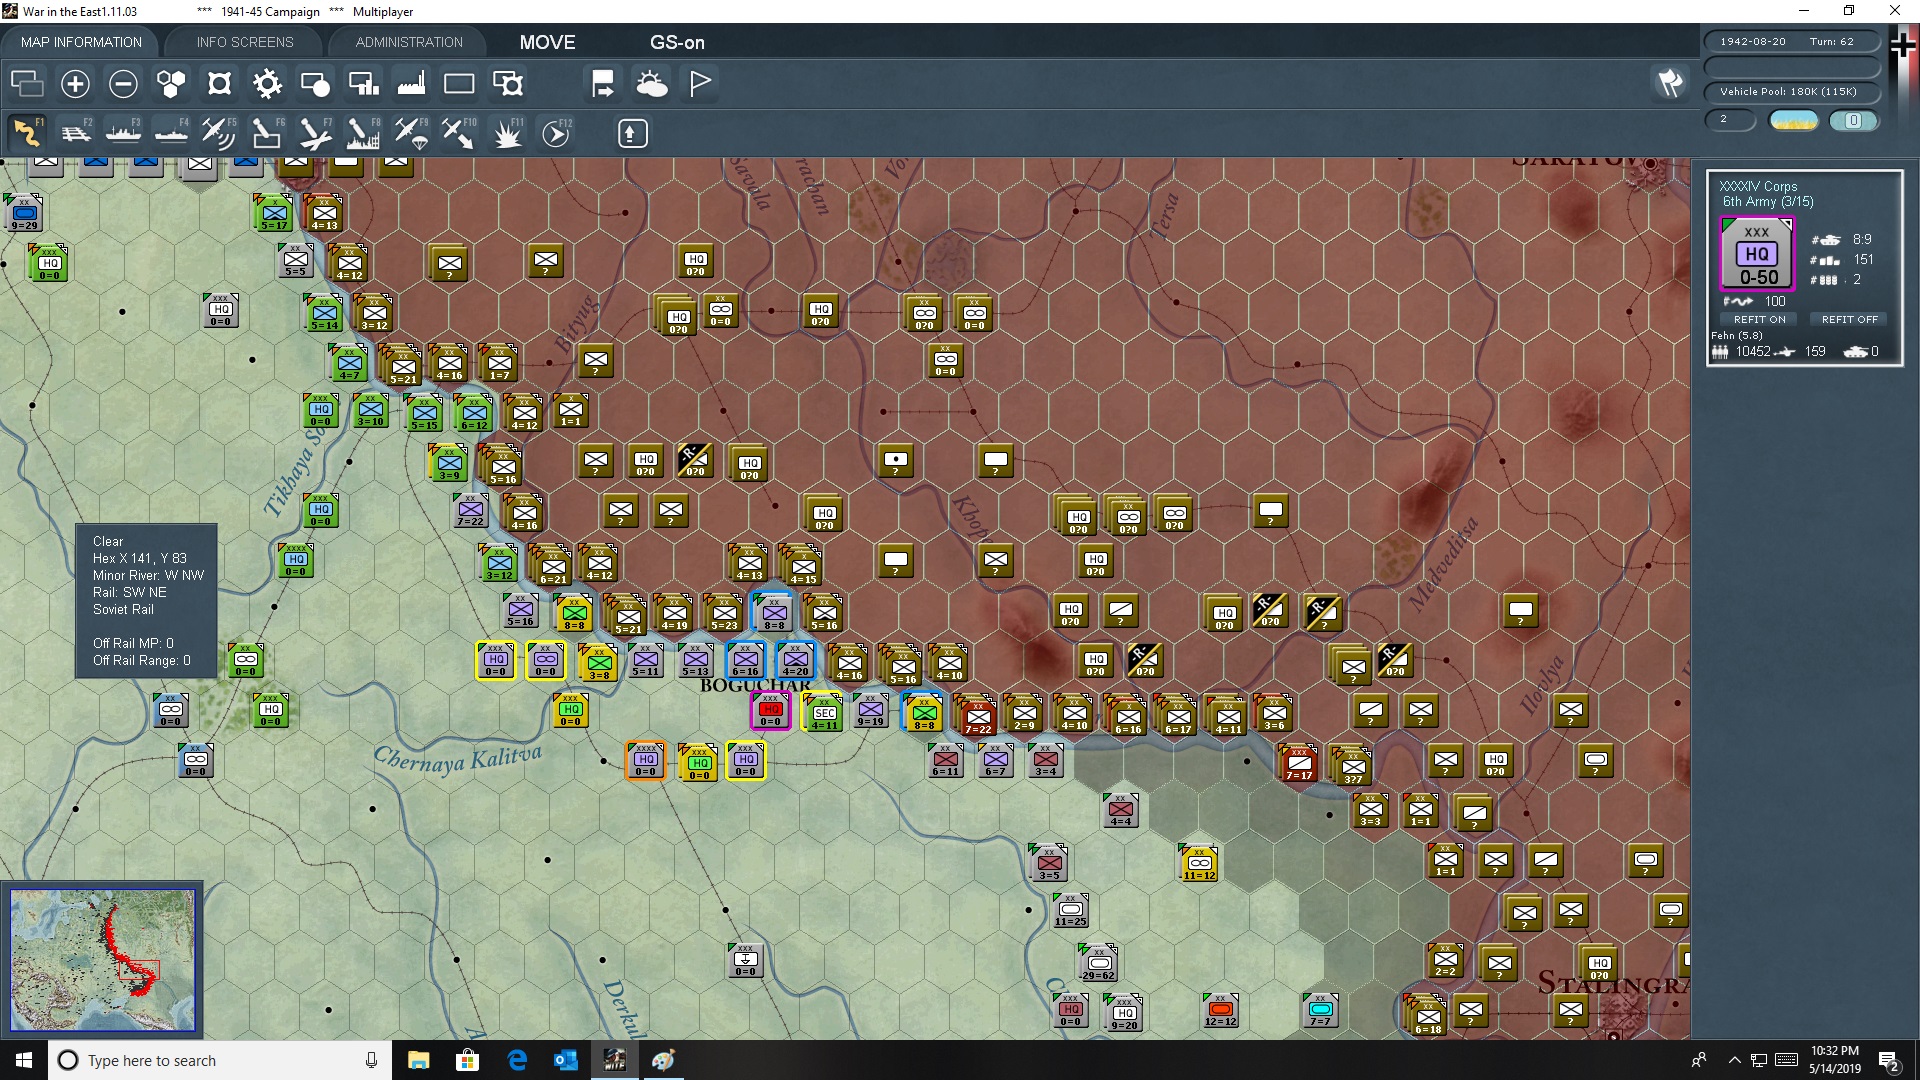This screenshot has width=1920, height=1080.
Task: Select Air recon mode F5 icon
Action: 219,133
